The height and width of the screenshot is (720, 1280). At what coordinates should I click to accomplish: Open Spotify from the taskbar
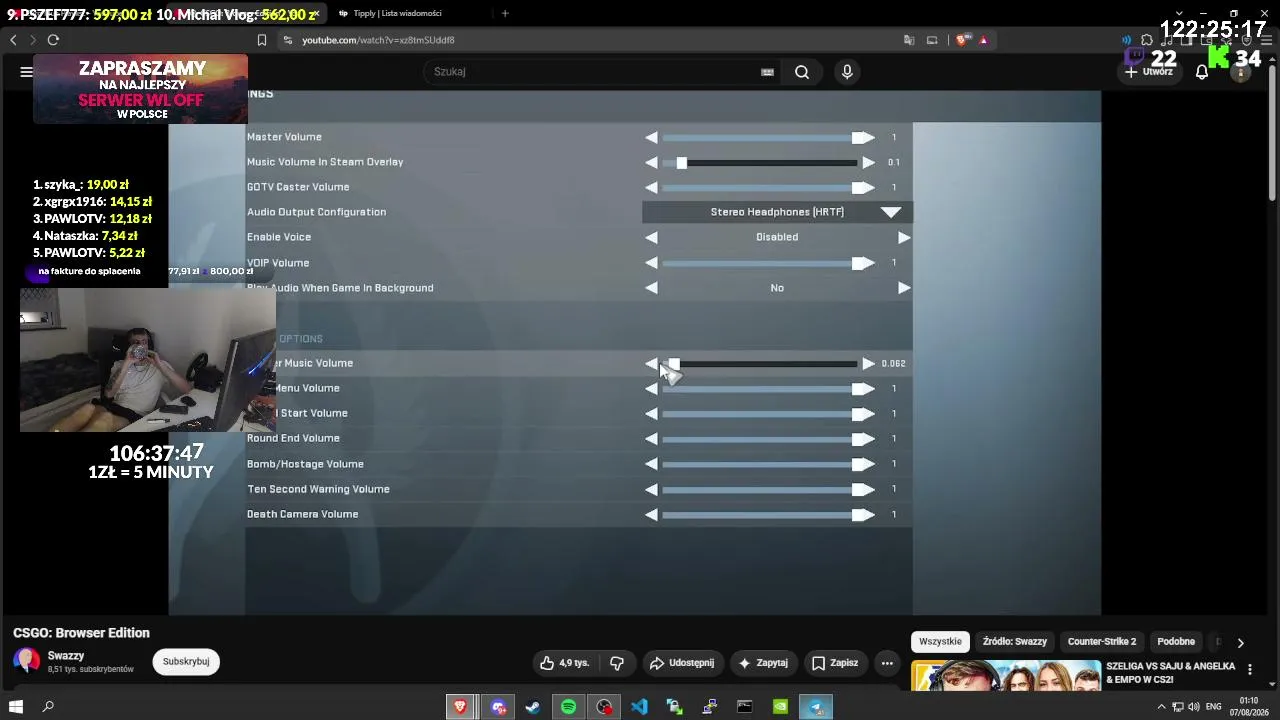click(x=568, y=707)
